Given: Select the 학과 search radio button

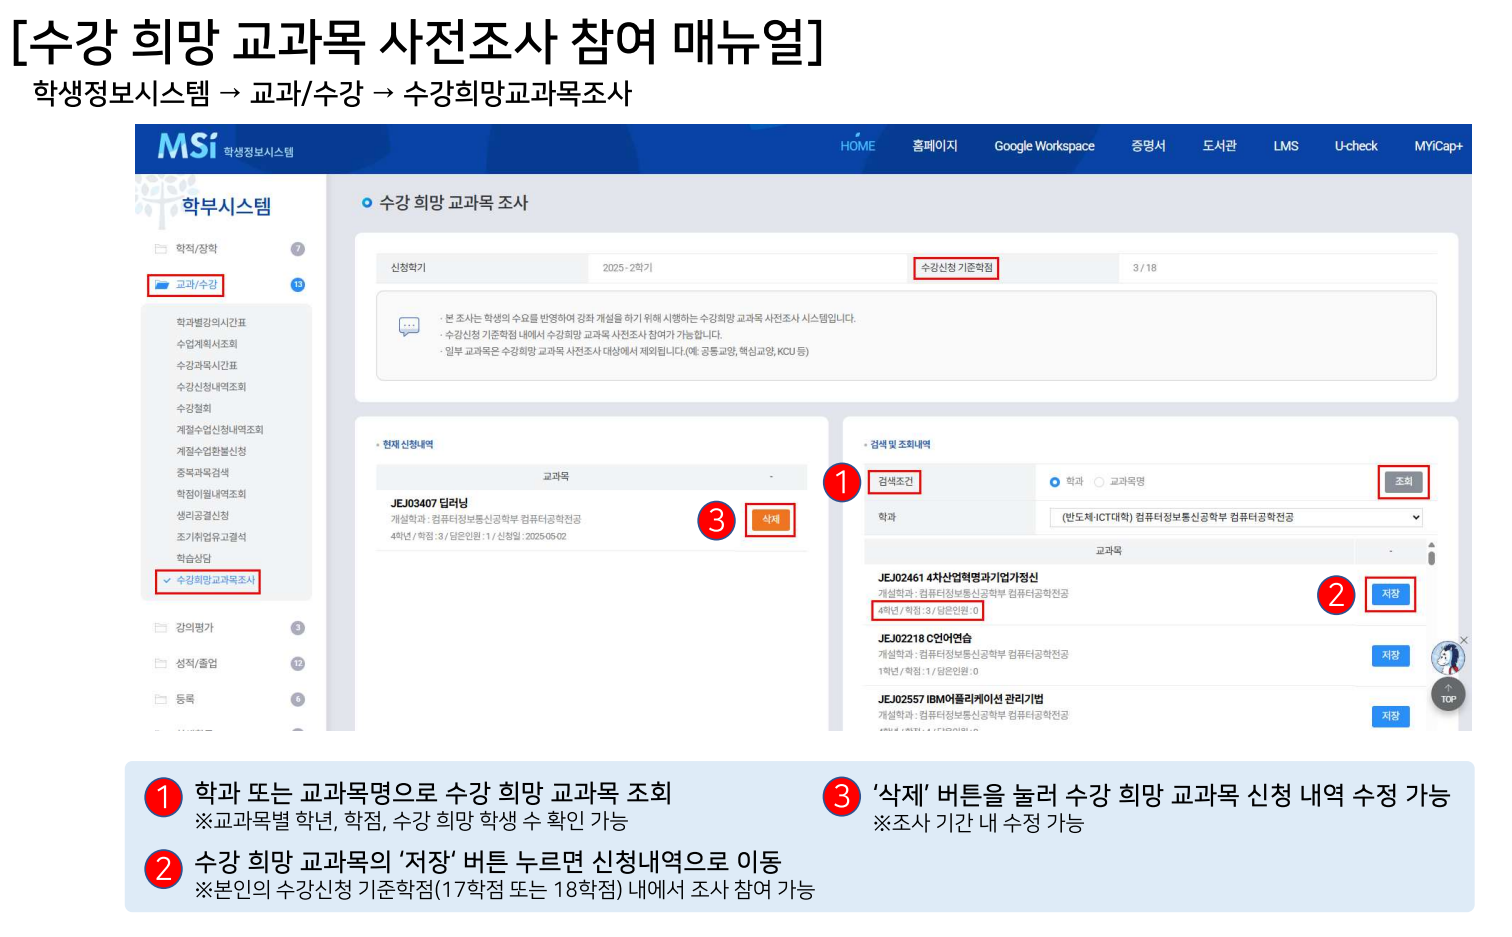Looking at the screenshot, I should (x=1055, y=482).
